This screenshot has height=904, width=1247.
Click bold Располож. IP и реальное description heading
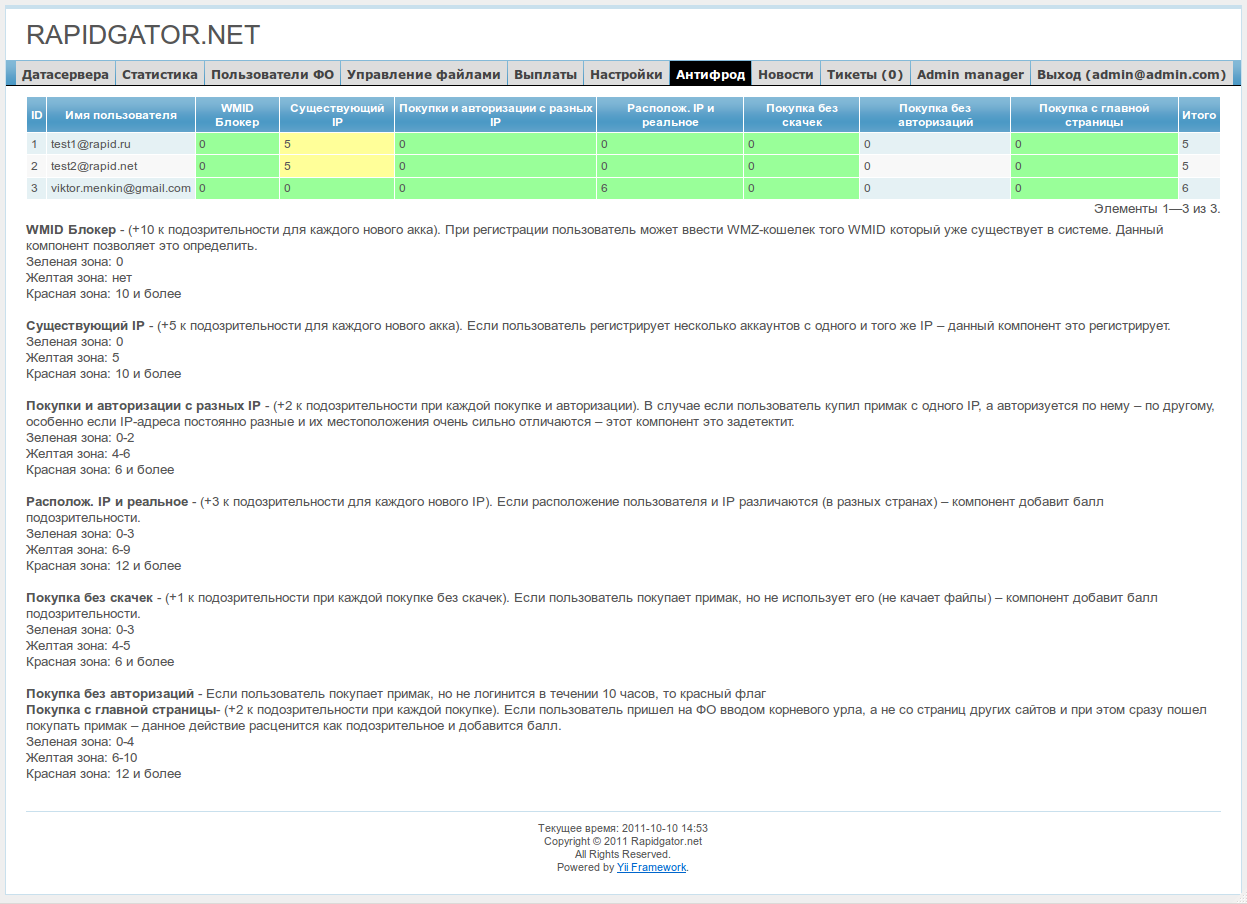coord(107,502)
